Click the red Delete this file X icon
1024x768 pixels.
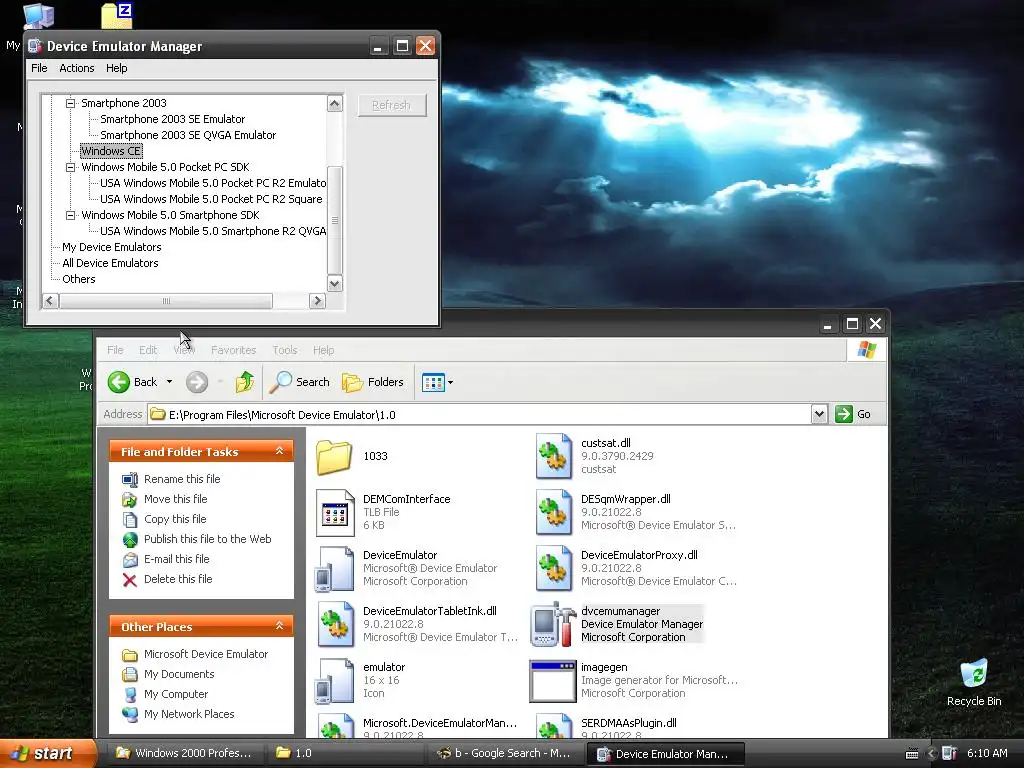(130, 580)
